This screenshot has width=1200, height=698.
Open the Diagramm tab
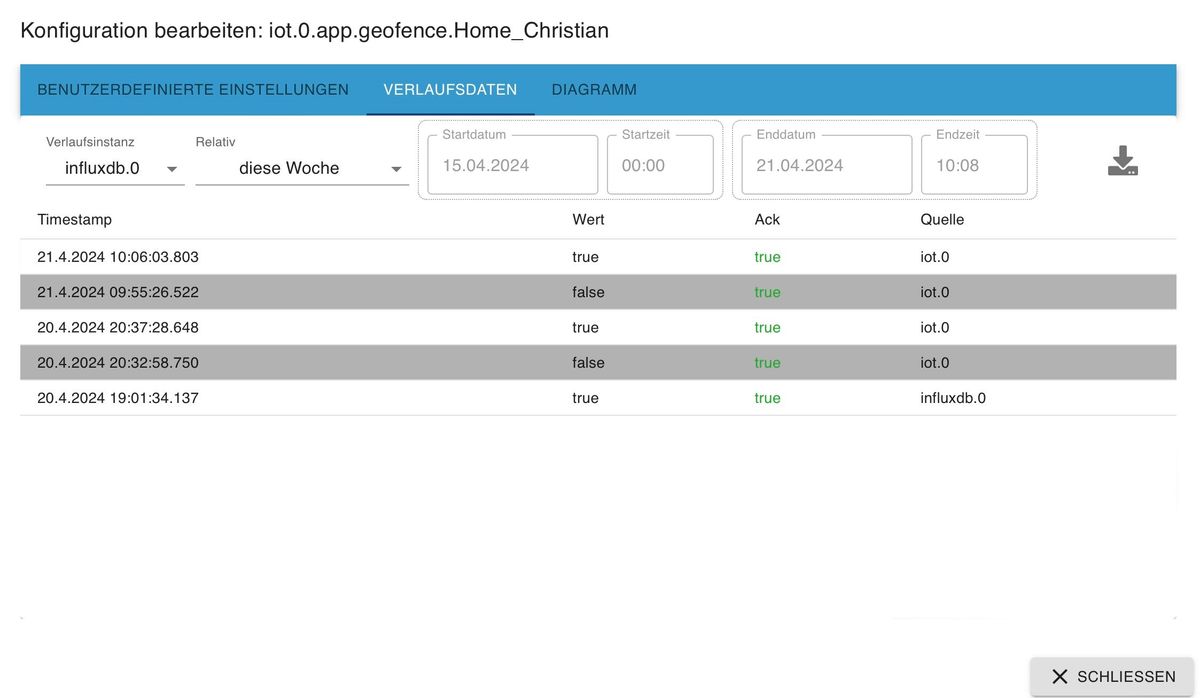594,89
